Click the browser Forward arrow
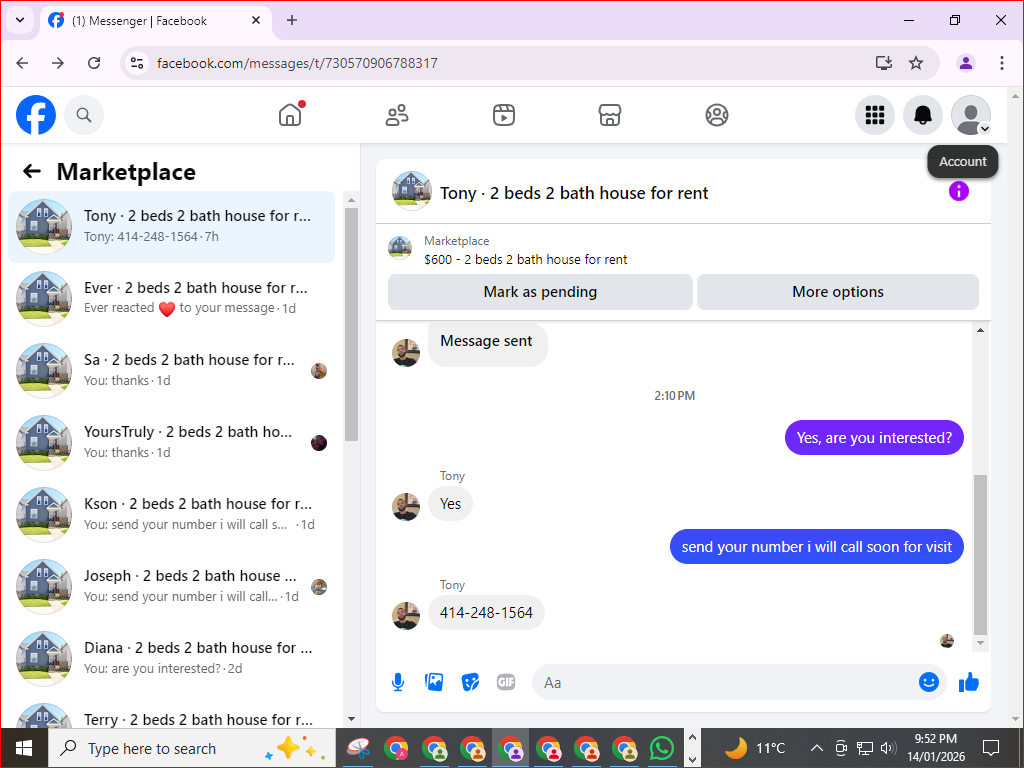Image resolution: width=1024 pixels, height=768 pixels. point(58,63)
